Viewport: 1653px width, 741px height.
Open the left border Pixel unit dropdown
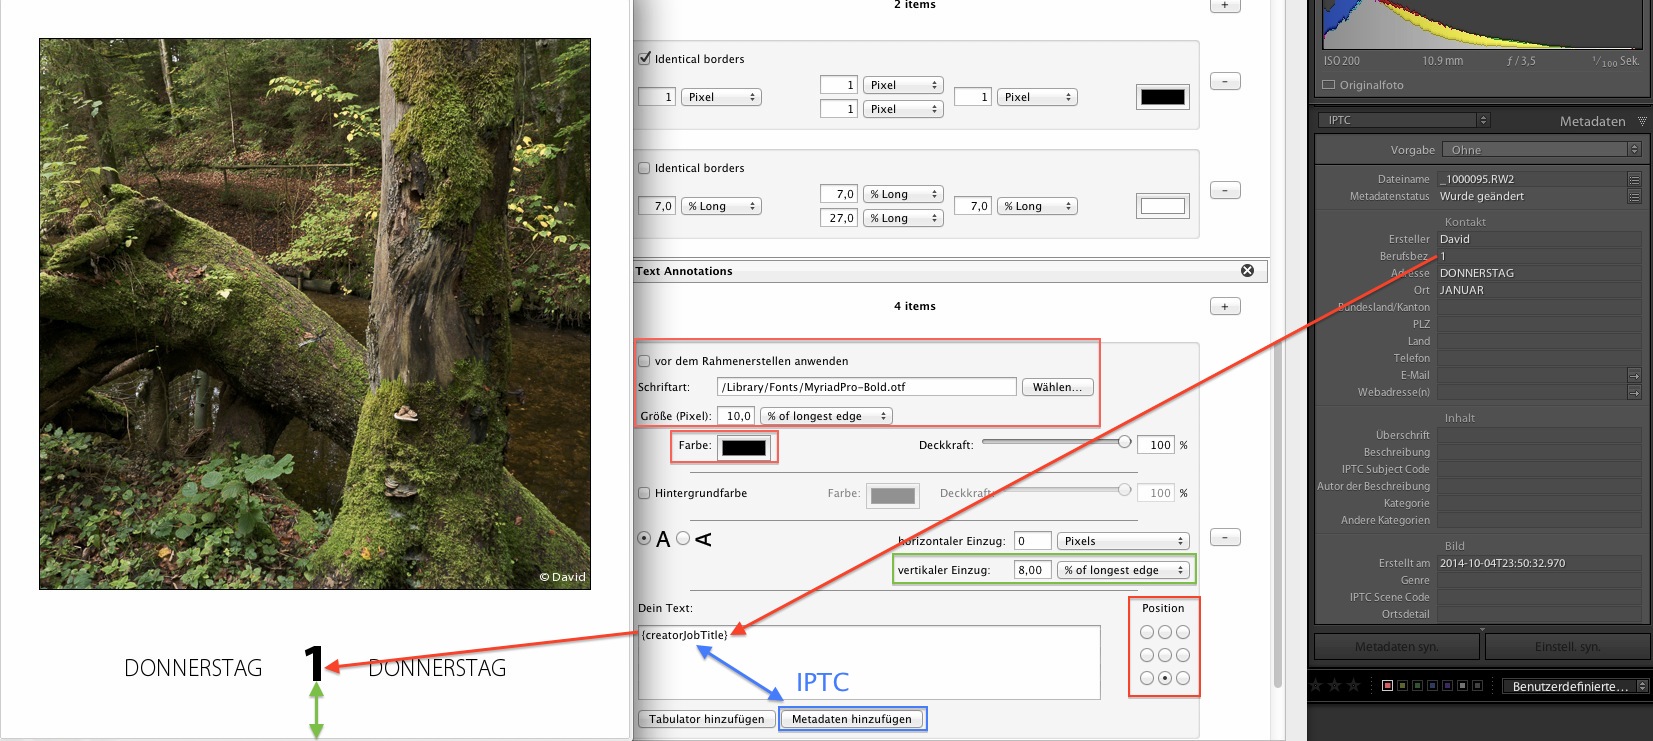pyautogui.click(x=722, y=97)
